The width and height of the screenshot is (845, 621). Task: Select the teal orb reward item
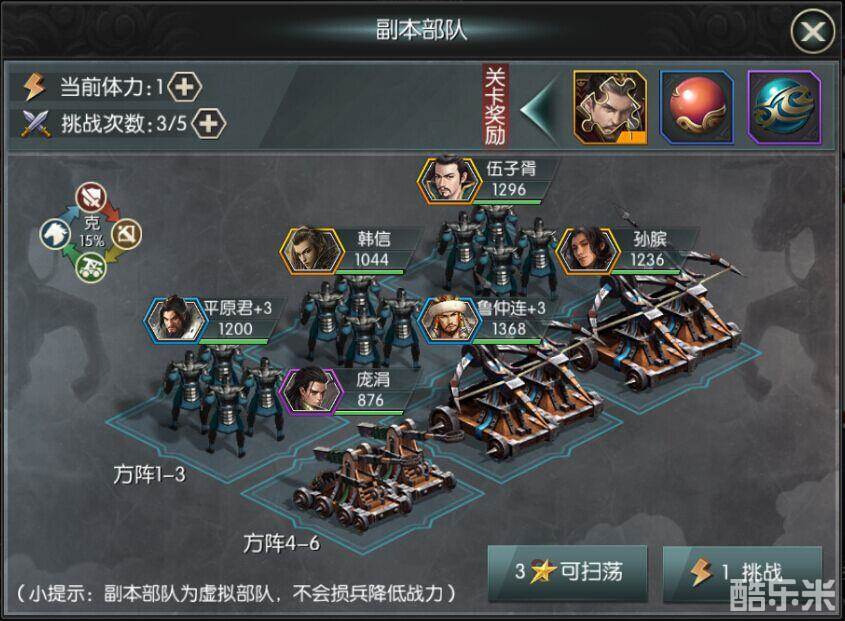click(x=785, y=107)
